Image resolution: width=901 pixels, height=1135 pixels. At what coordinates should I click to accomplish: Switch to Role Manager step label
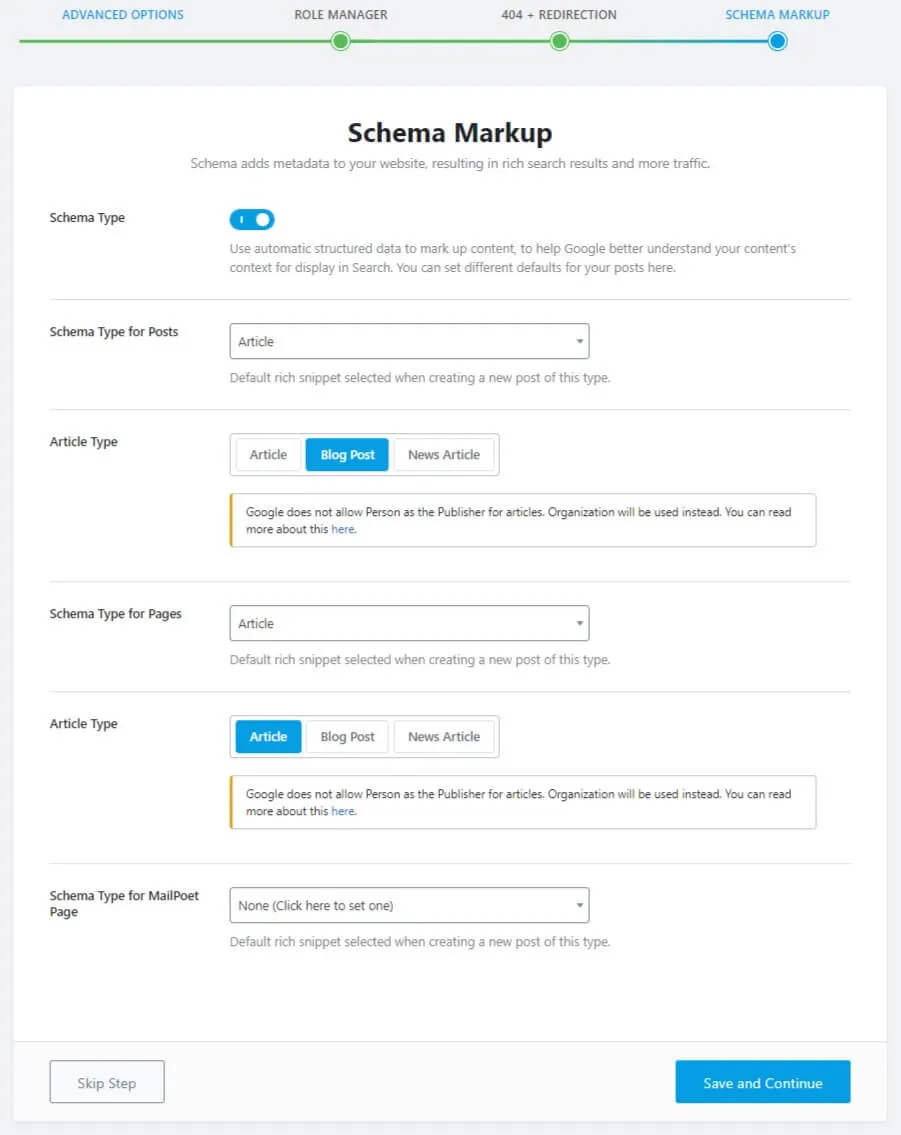[x=340, y=15]
